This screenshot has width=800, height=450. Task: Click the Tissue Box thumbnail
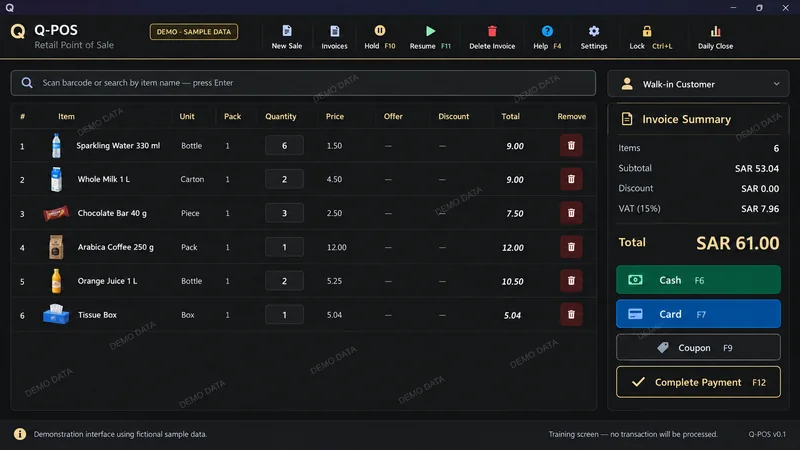[x=56, y=314]
